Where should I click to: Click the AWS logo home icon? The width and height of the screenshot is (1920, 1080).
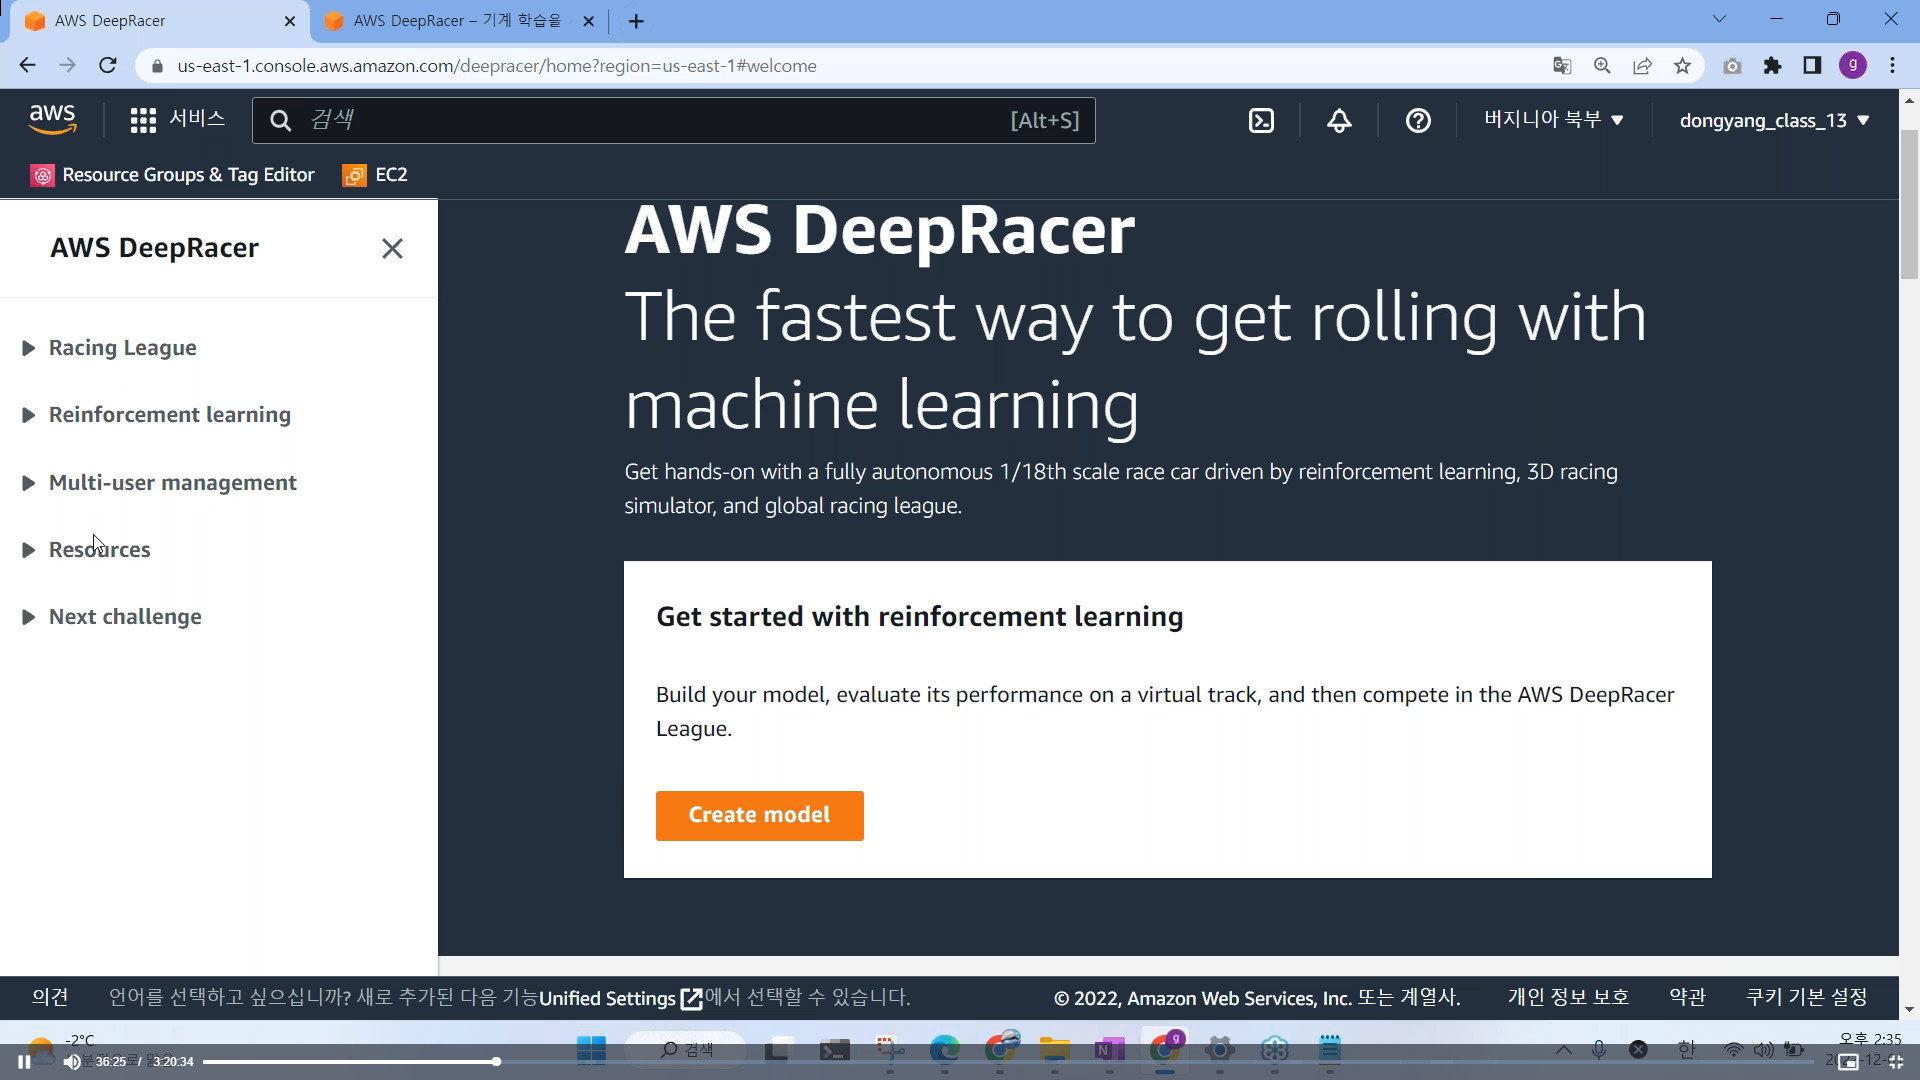click(52, 119)
